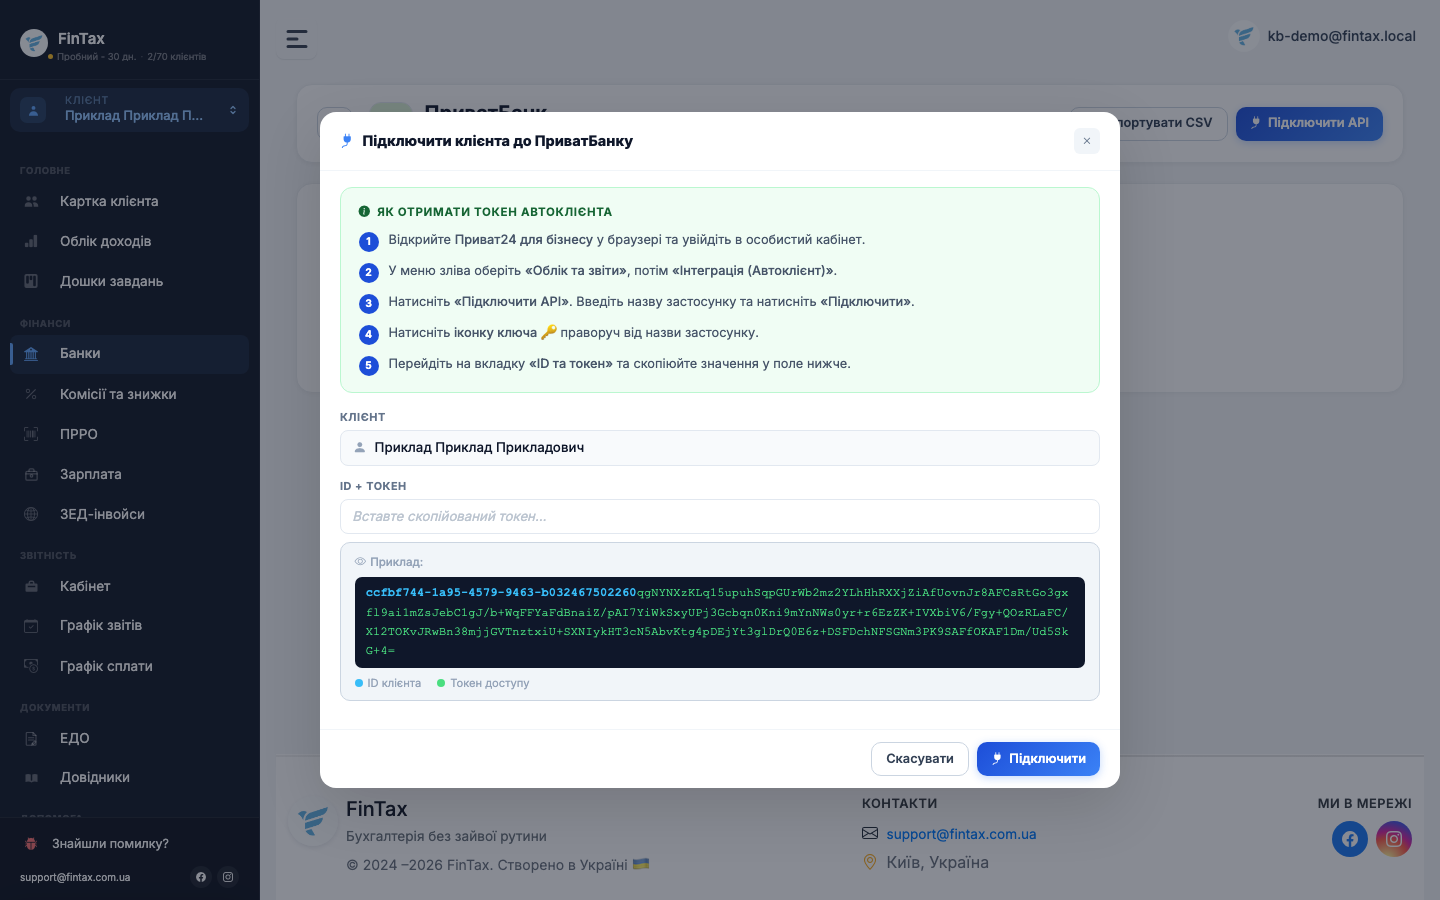This screenshot has width=1440, height=900.
Task: Open Комісії та знижки page
Action: click(129, 394)
